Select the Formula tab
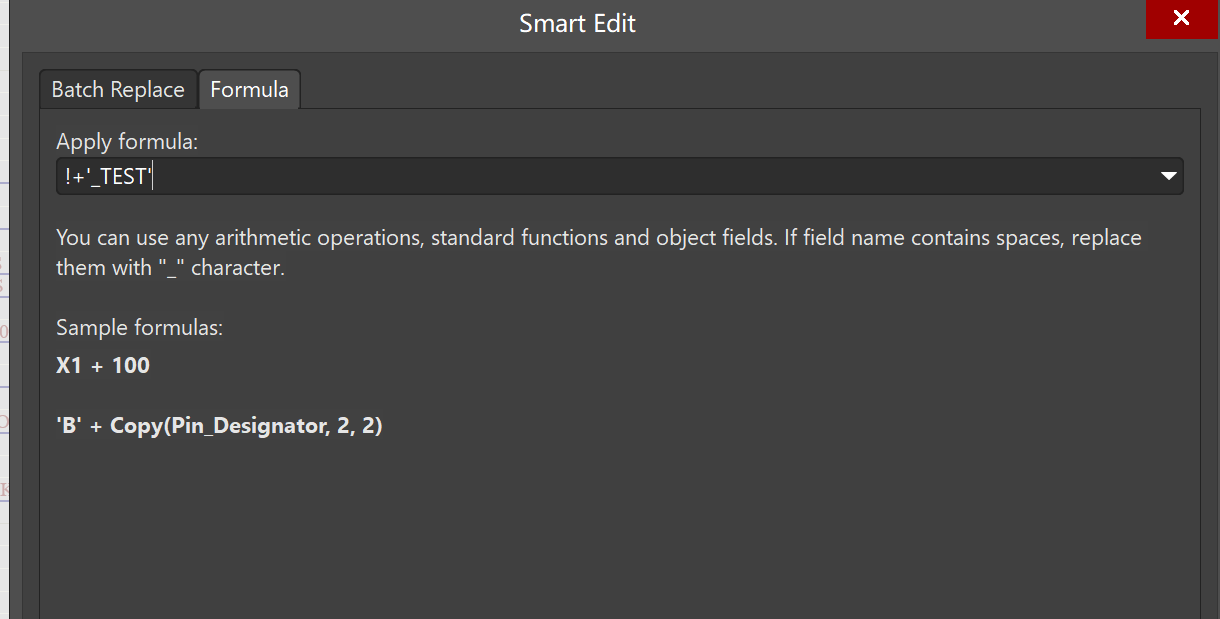Viewport: 1220px width, 619px height. [249, 90]
